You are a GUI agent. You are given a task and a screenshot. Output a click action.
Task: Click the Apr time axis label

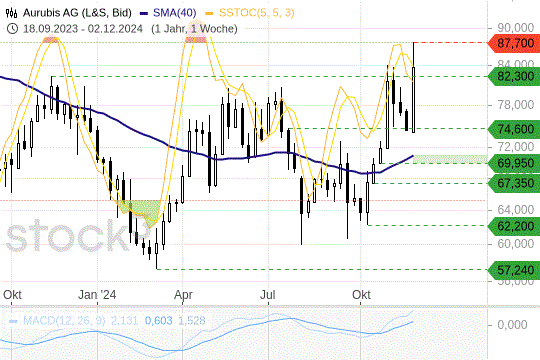183,295
